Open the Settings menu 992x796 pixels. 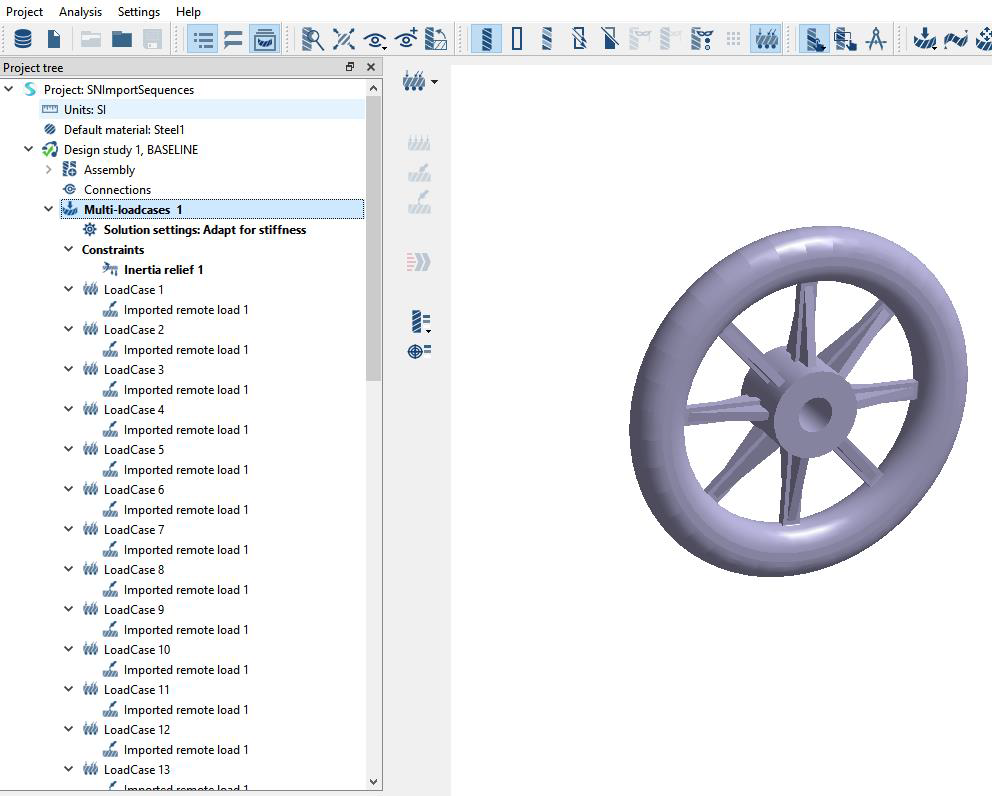(138, 11)
